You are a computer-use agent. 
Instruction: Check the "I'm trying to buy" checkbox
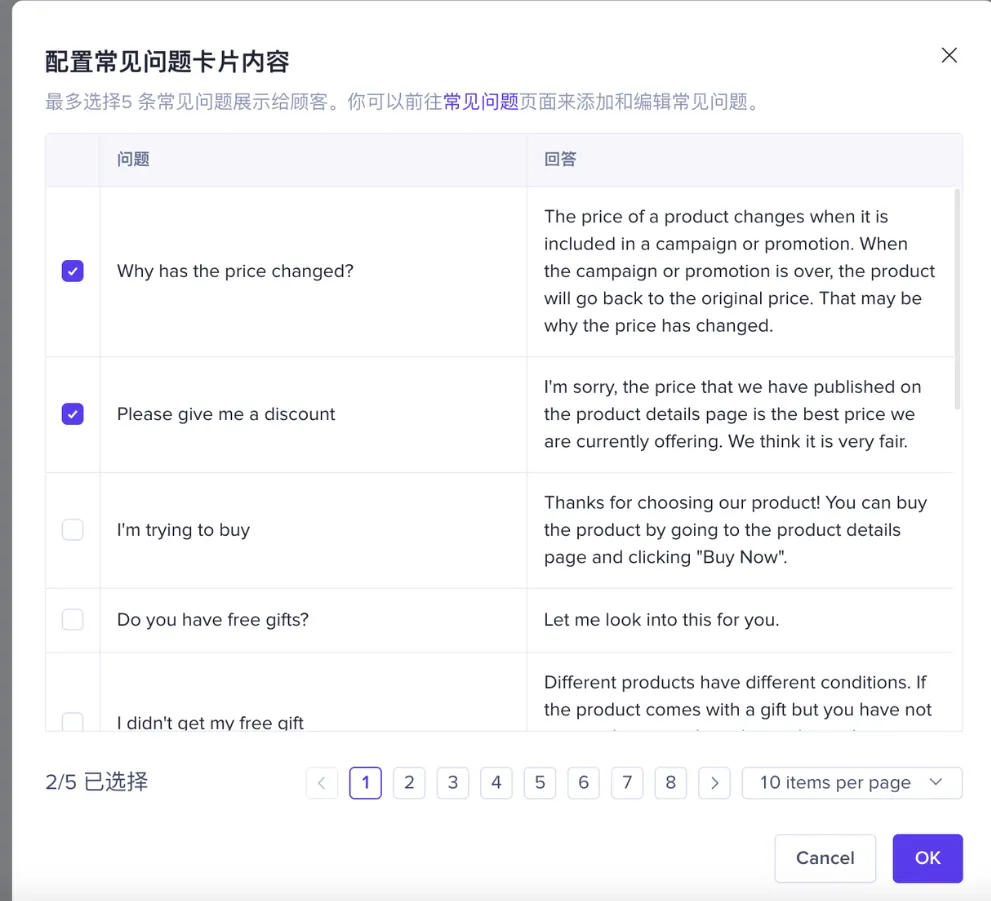coord(73,530)
